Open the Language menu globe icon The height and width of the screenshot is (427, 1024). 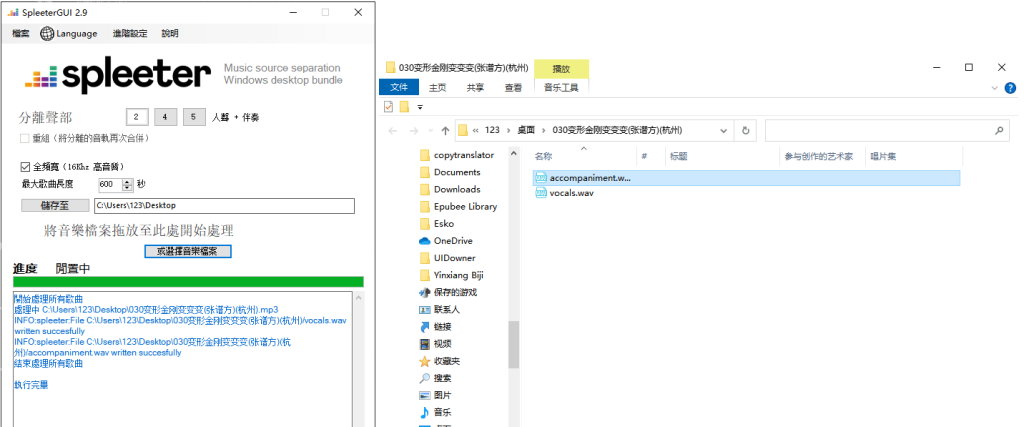click(x=47, y=33)
